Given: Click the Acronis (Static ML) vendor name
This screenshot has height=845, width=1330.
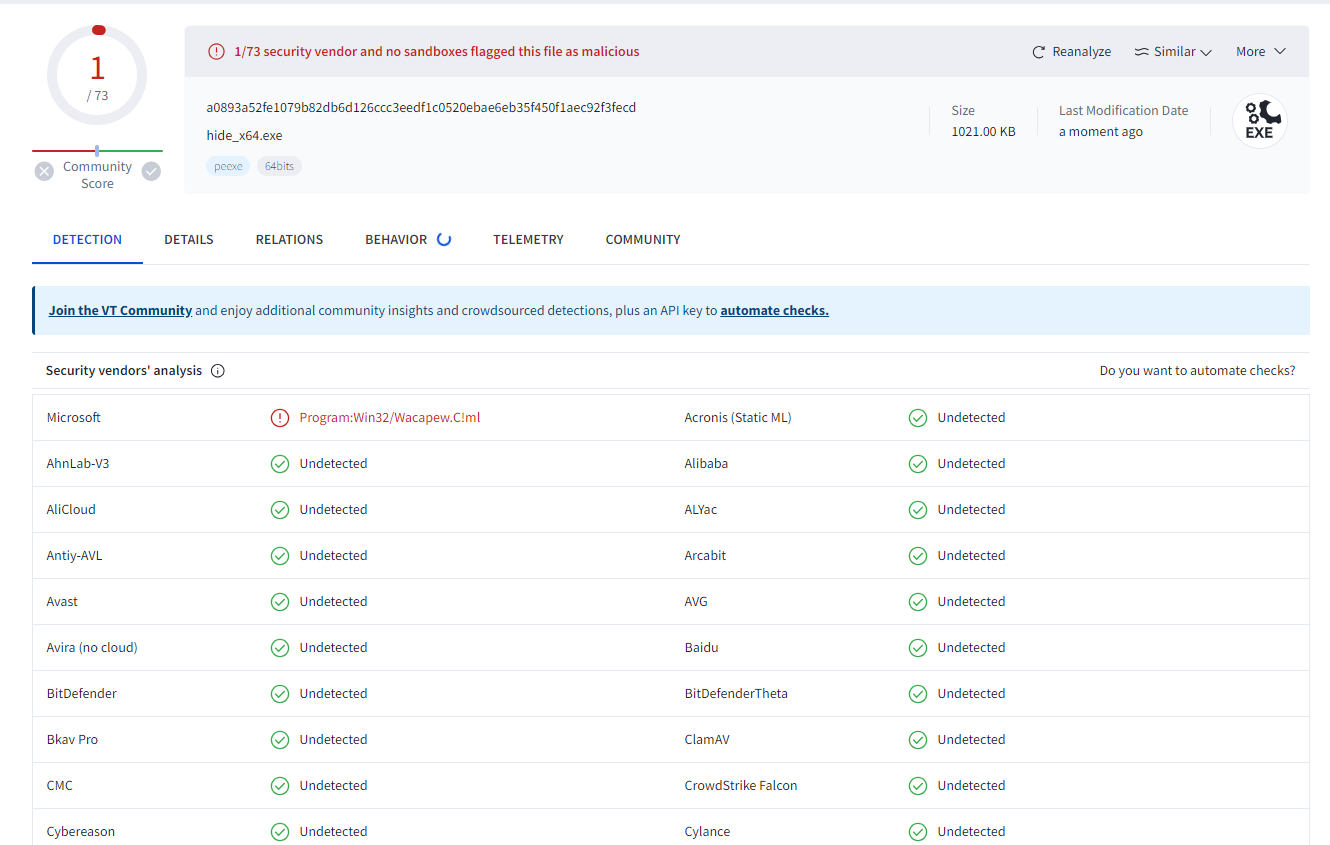Looking at the screenshot, I should 738,418.
